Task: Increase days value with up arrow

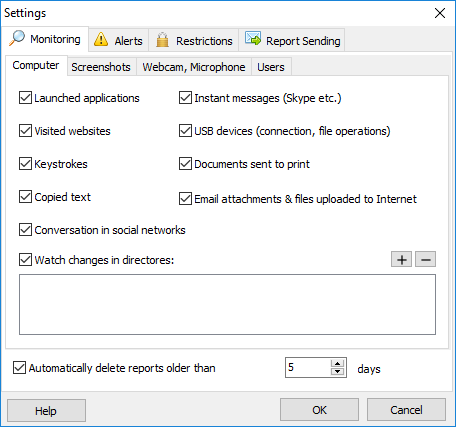Action: 337,363
